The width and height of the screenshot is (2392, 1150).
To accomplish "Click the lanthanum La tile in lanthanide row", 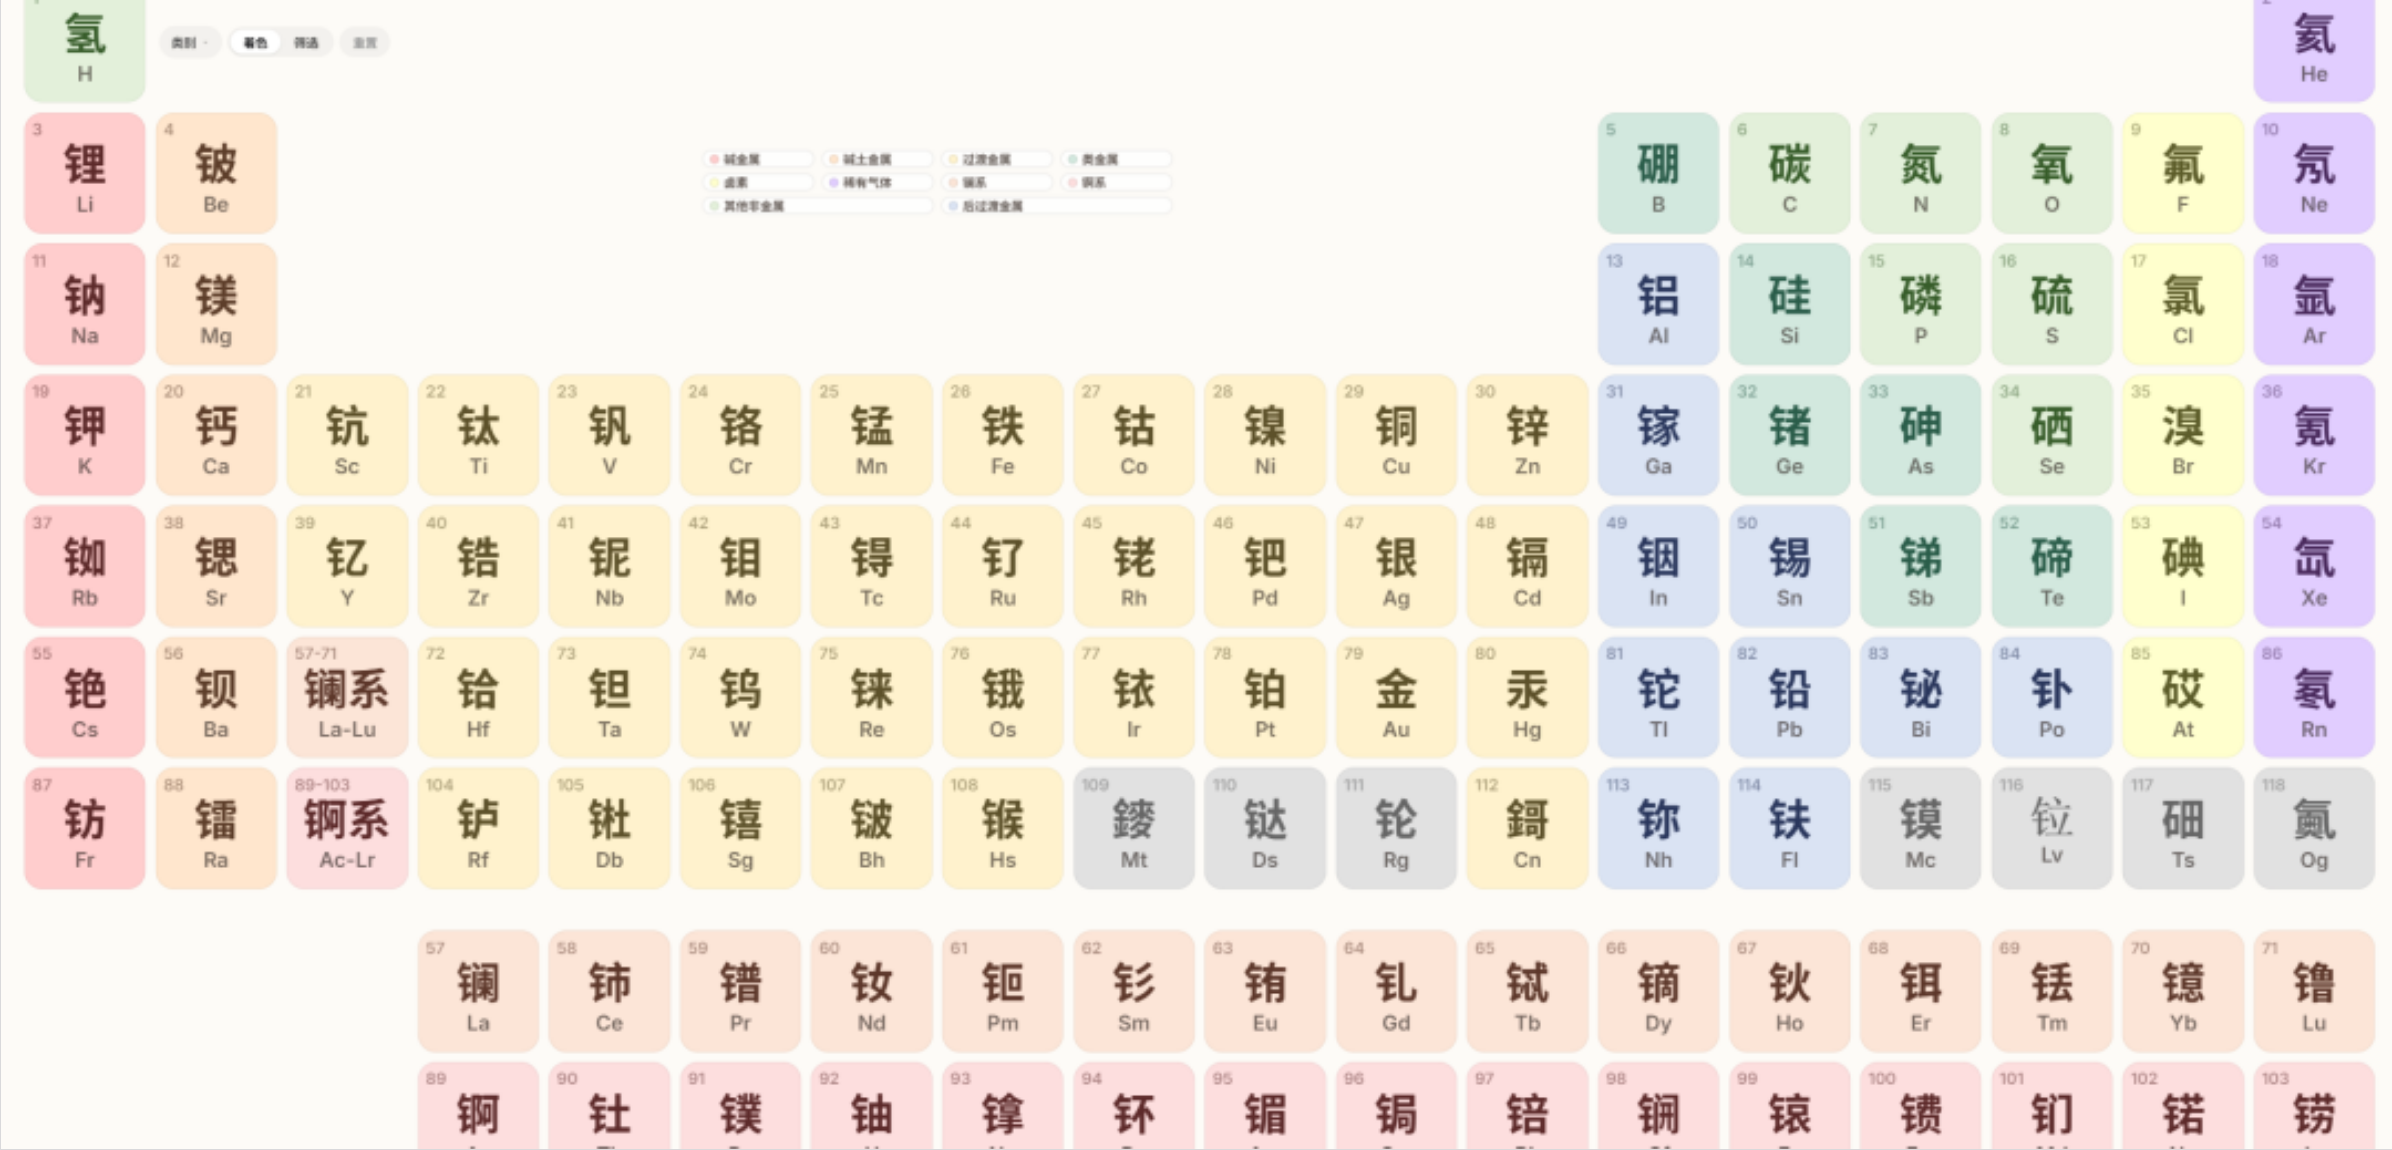I will pos(478,991).
